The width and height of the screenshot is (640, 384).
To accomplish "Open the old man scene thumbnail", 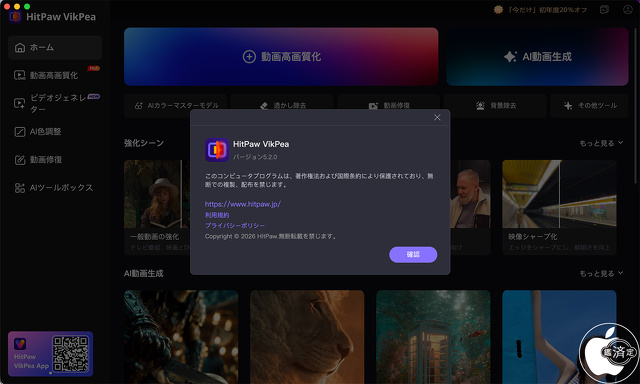I will click(x=470, y=194).
